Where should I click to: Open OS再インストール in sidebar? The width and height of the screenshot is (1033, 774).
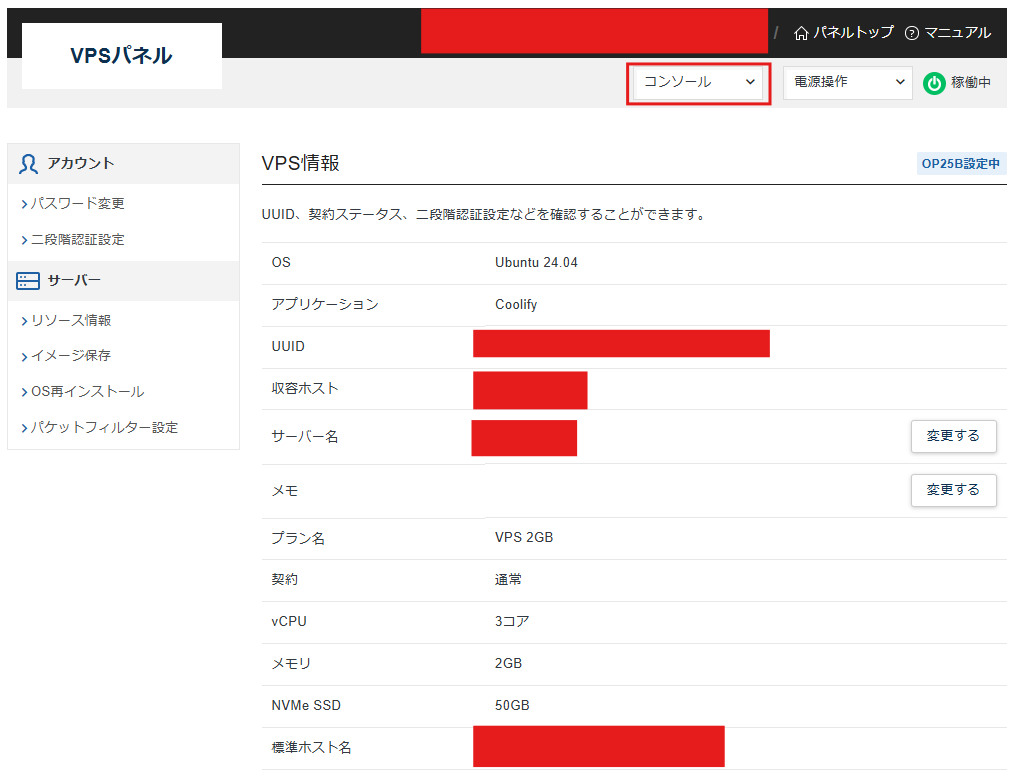(88, 392)
